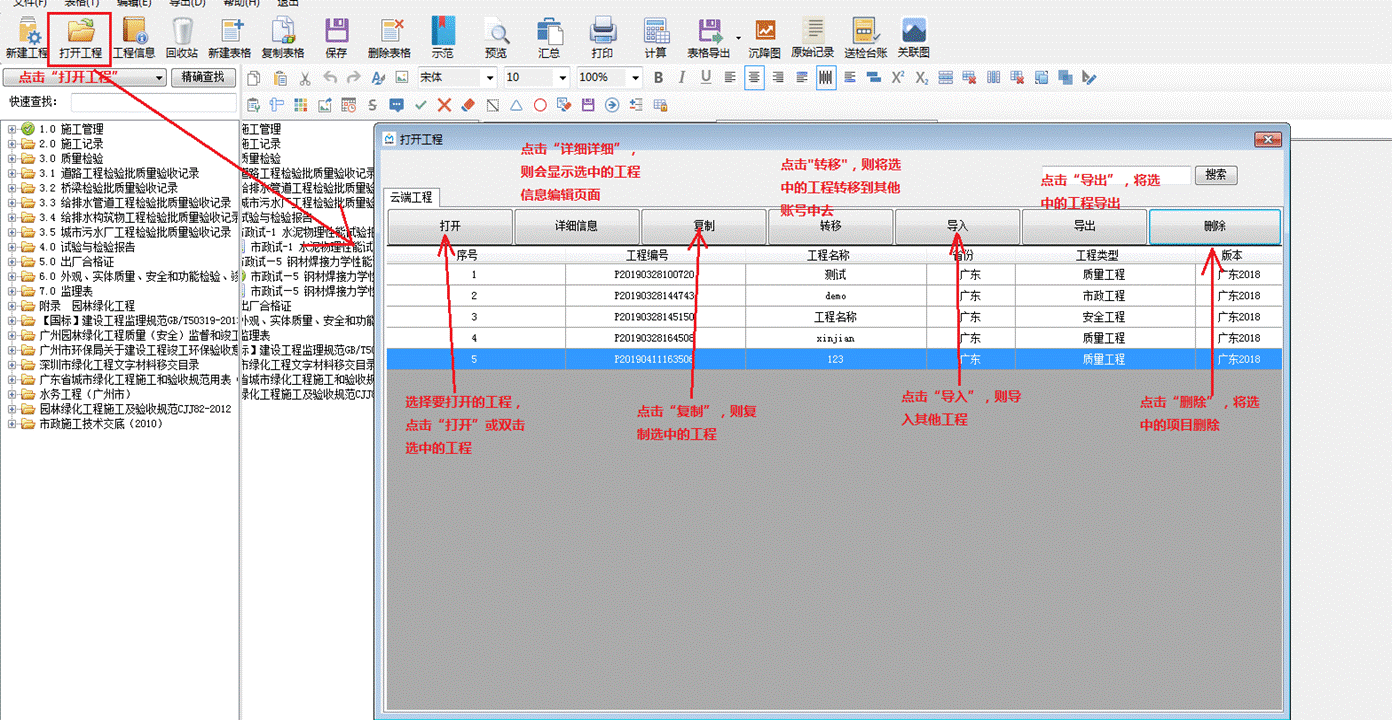Click the 打开 button in dialog
This screenshot has width=1392, height=720.
[x=449, y=226]
